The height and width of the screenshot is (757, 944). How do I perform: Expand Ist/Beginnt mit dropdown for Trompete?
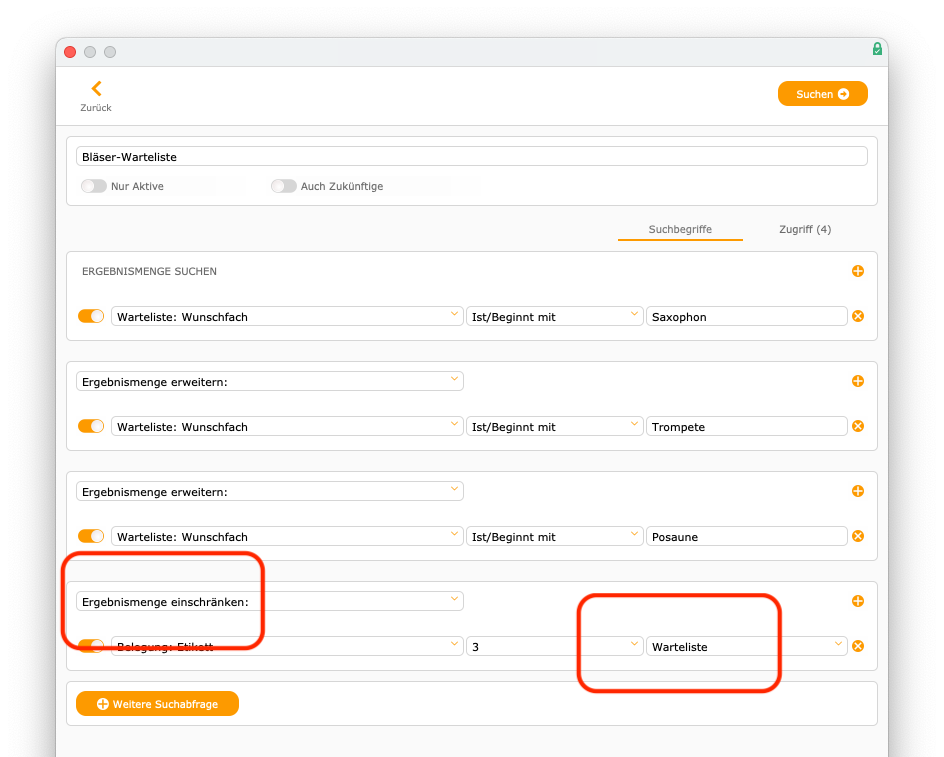point(554,426)
